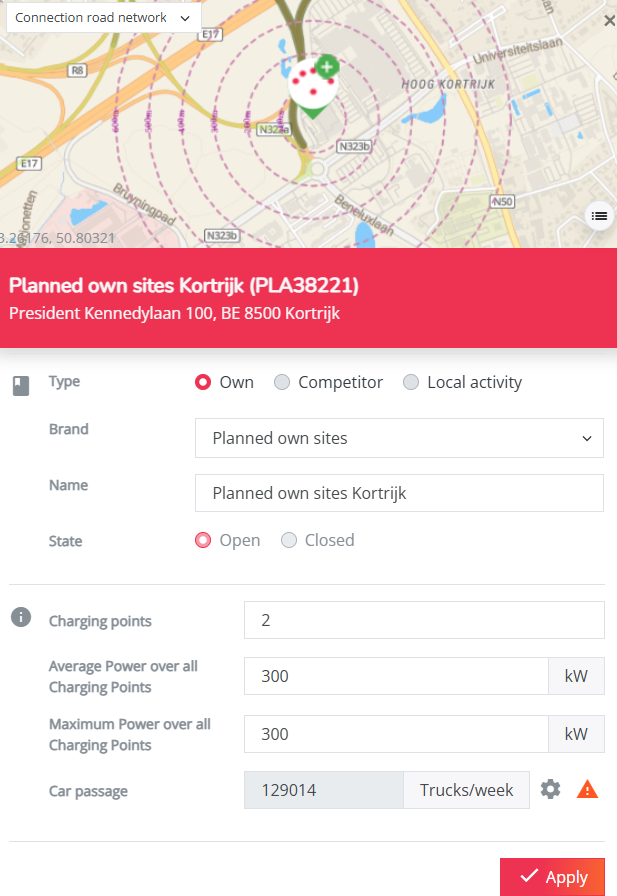The height and width of the screenshot is (896, 617).
Task: Click the green plus icon on map marker
Action: pos(327,67)
